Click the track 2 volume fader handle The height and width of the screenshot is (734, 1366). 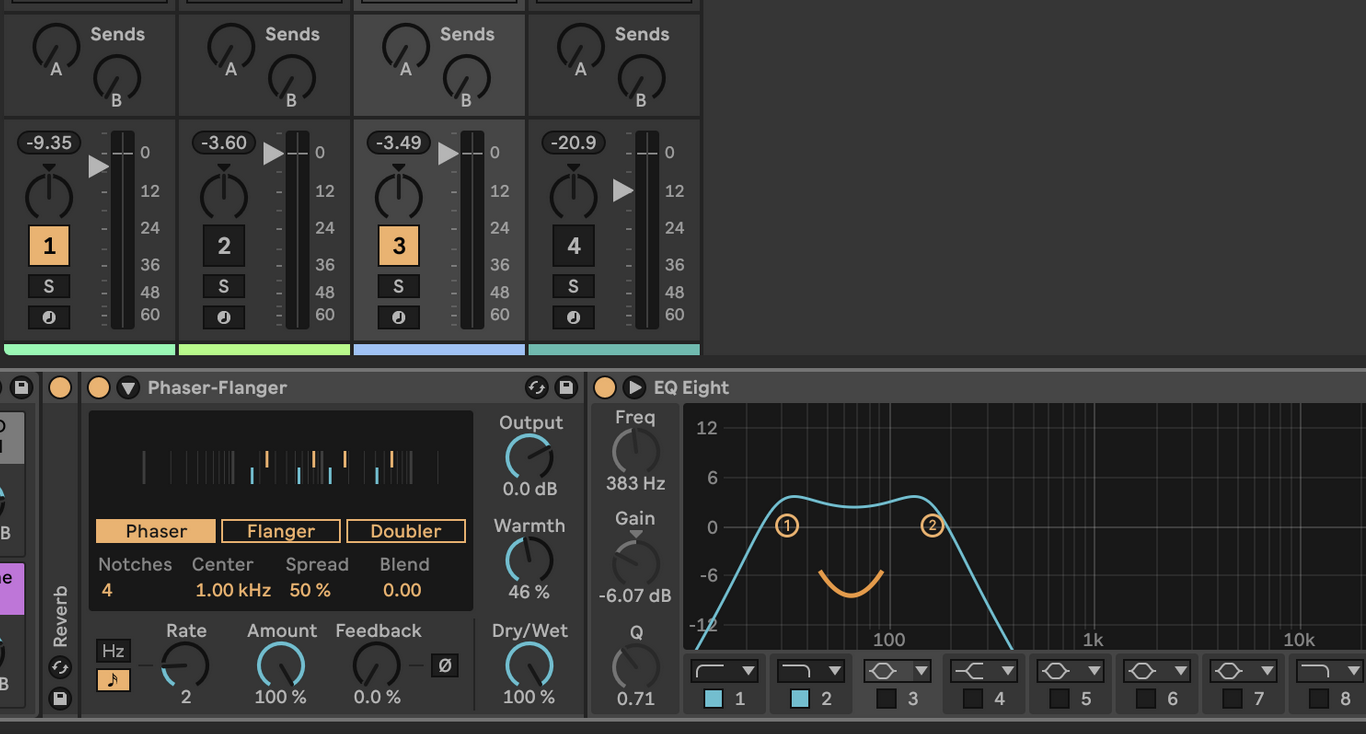click(273, 154)
